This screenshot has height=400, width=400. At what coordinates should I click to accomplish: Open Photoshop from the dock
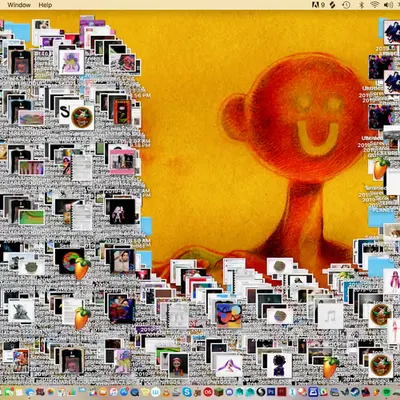point(271,392)
